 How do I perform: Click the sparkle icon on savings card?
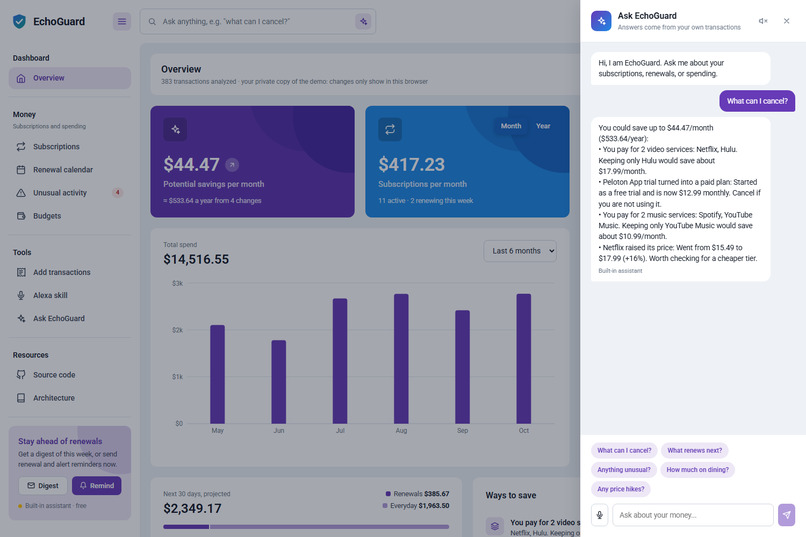click(175, 129)
